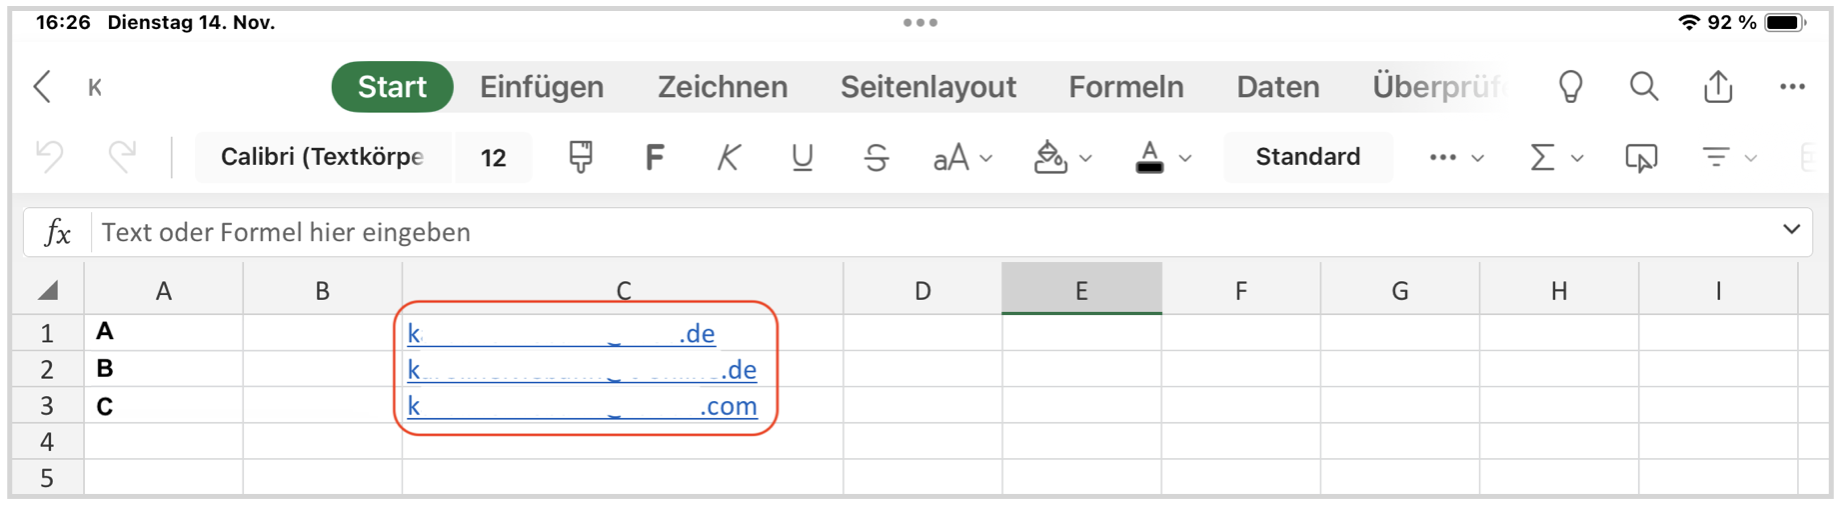This screenshot has width=1840, height=508.
Task: Open the font size 12 box
Action: [x=493, y=157]
